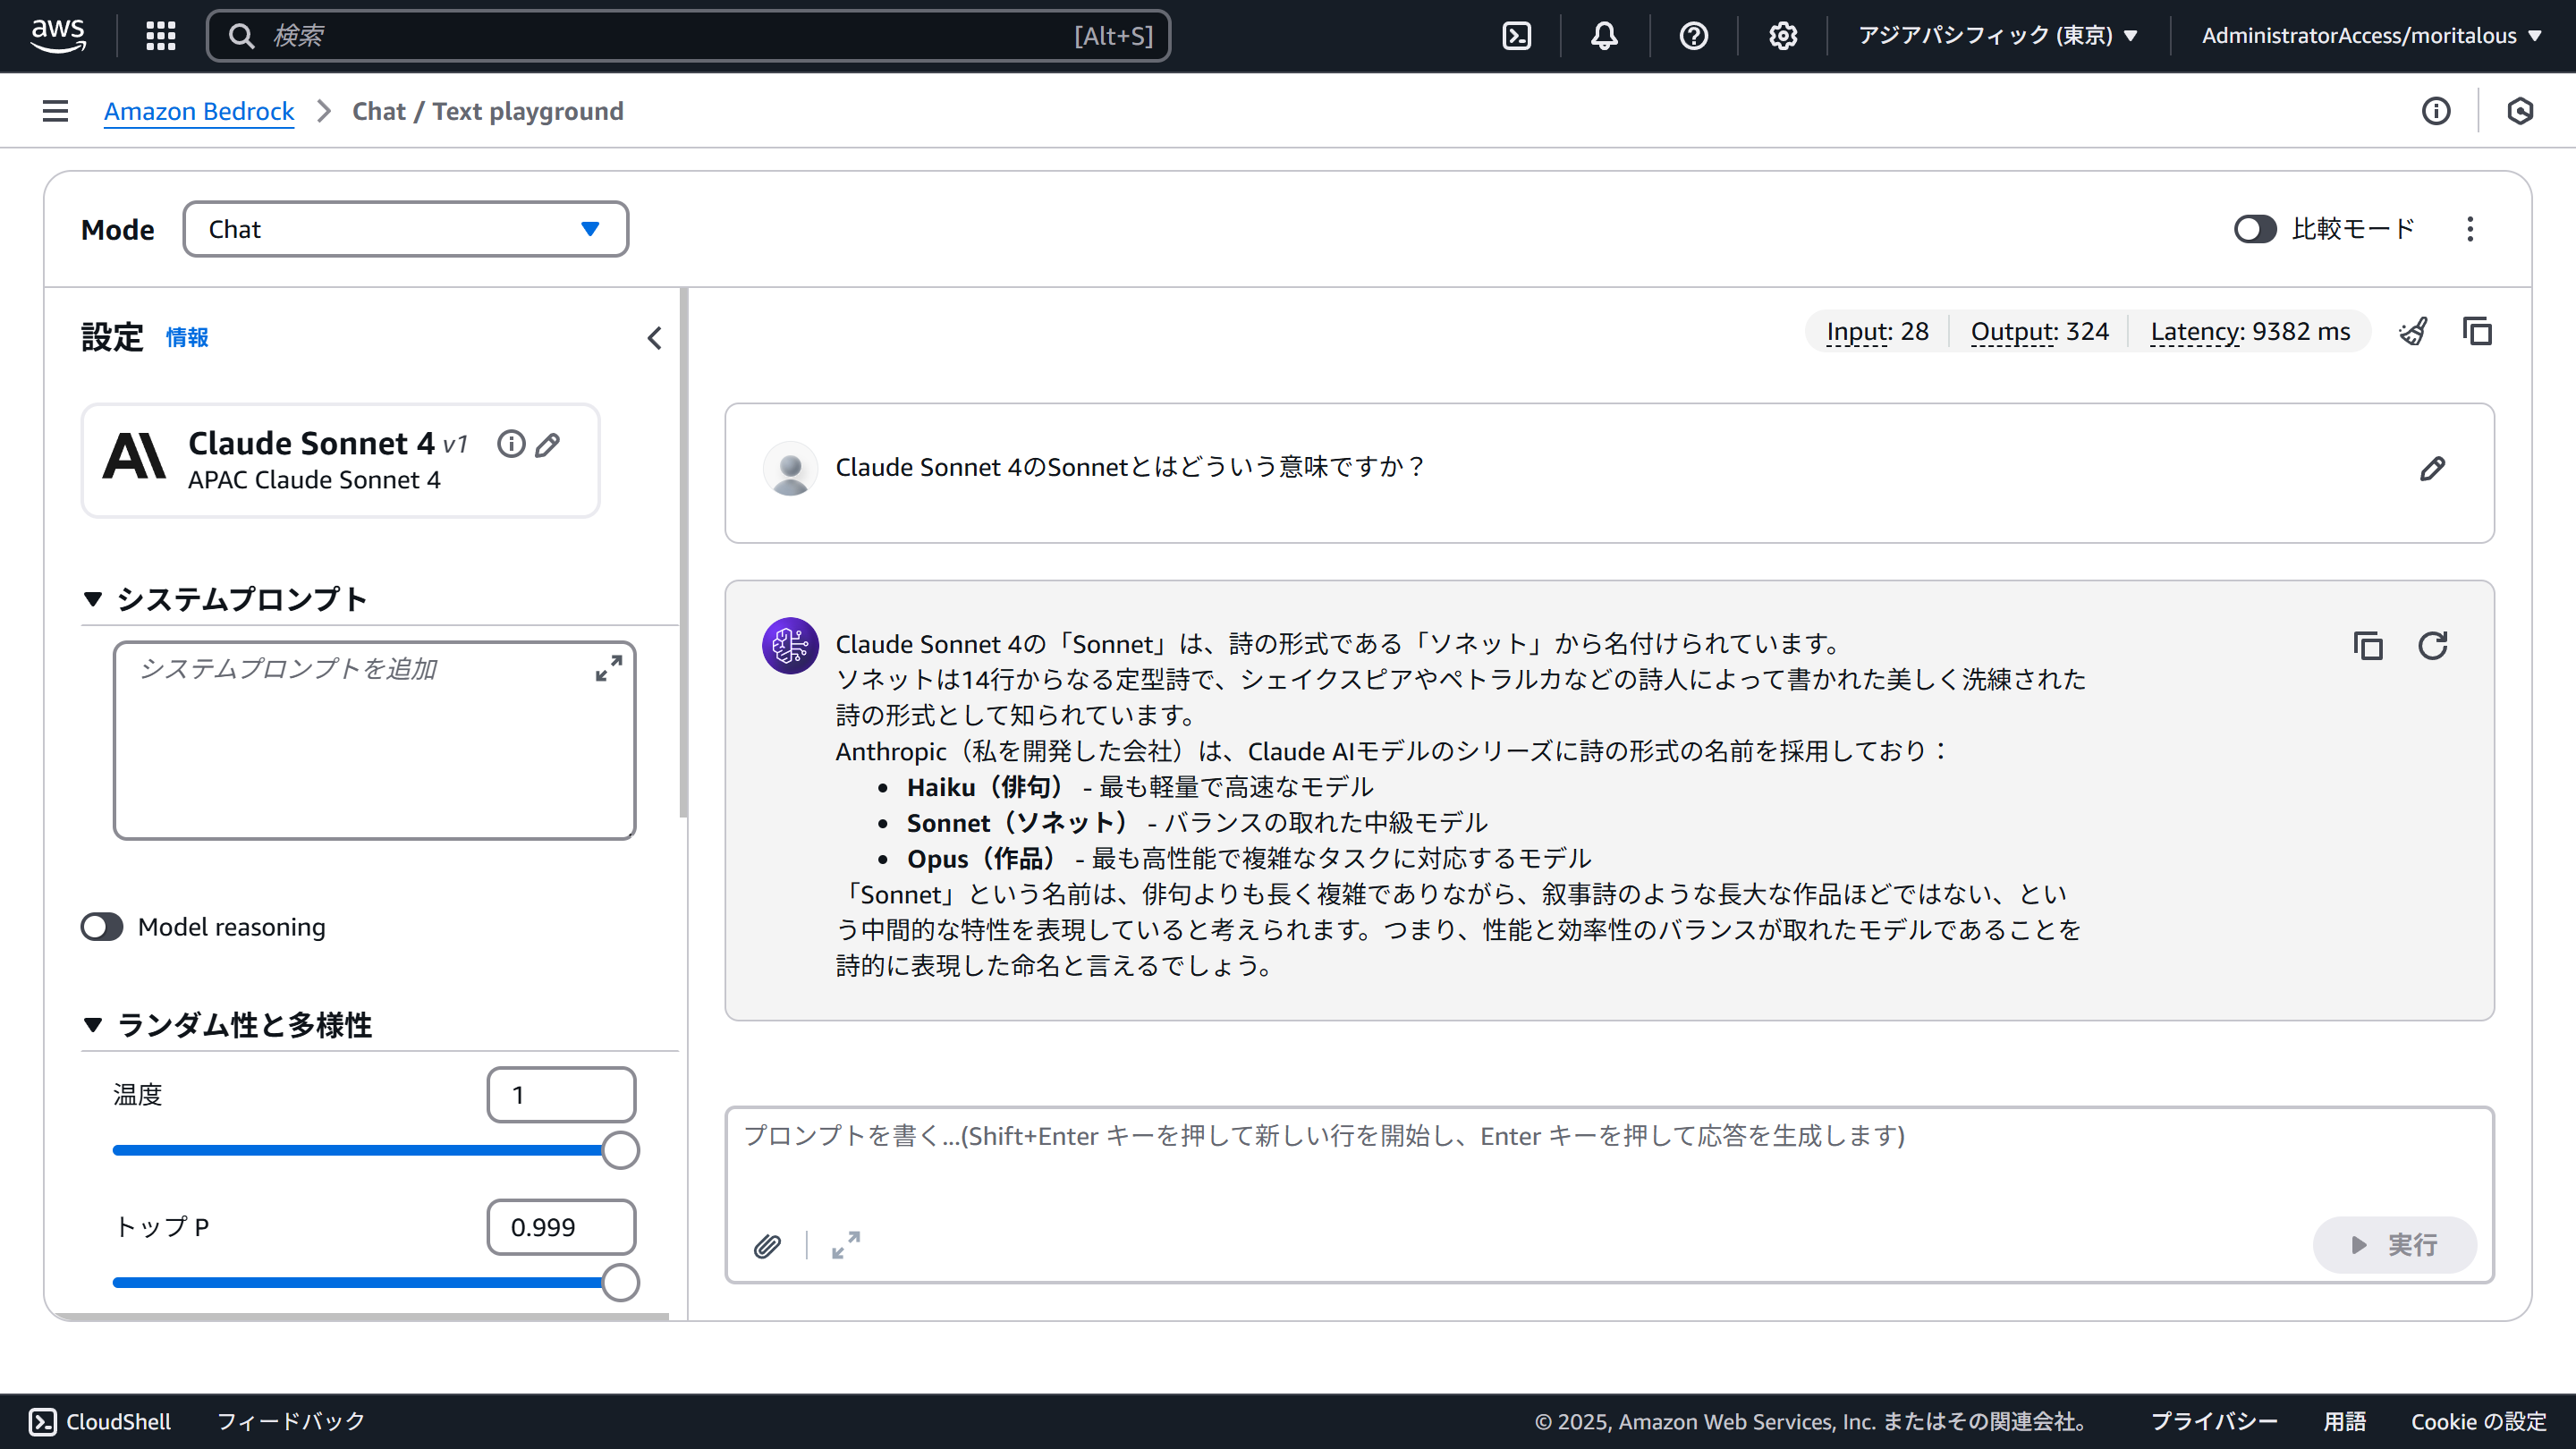The width and height of the screenshot is (2576, 1449).
Task: Open the 情報 link next to 設定
Action: click(x=187, y=338)
